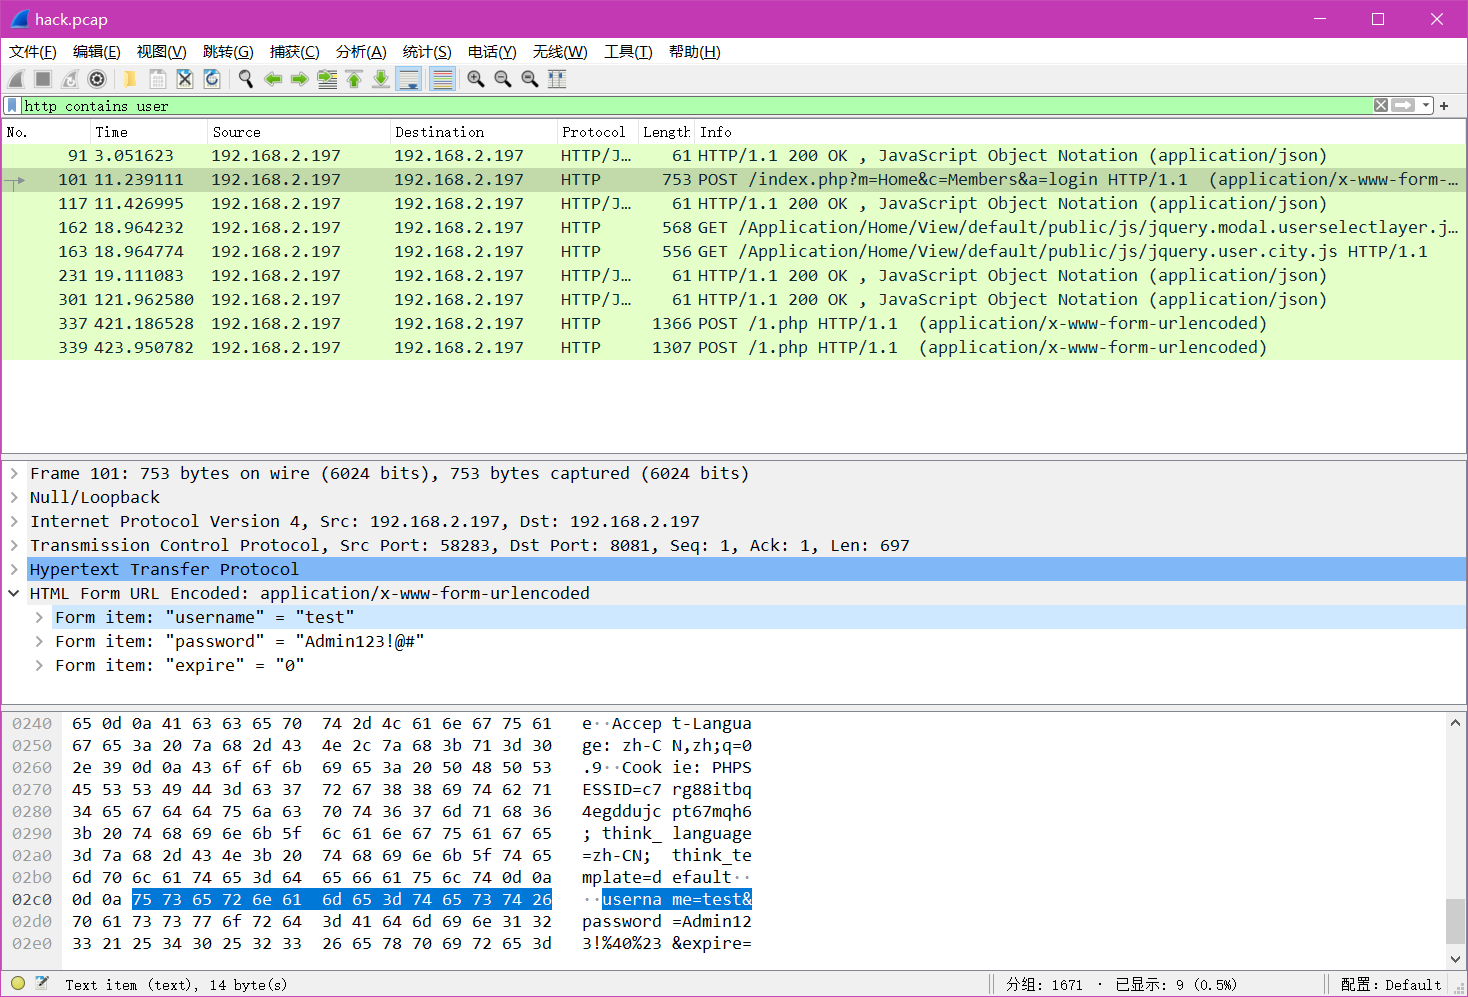This screenshot has height=997, width=1468.
Task: Open the 电话(Y) menu
Action: pos(492,52)
